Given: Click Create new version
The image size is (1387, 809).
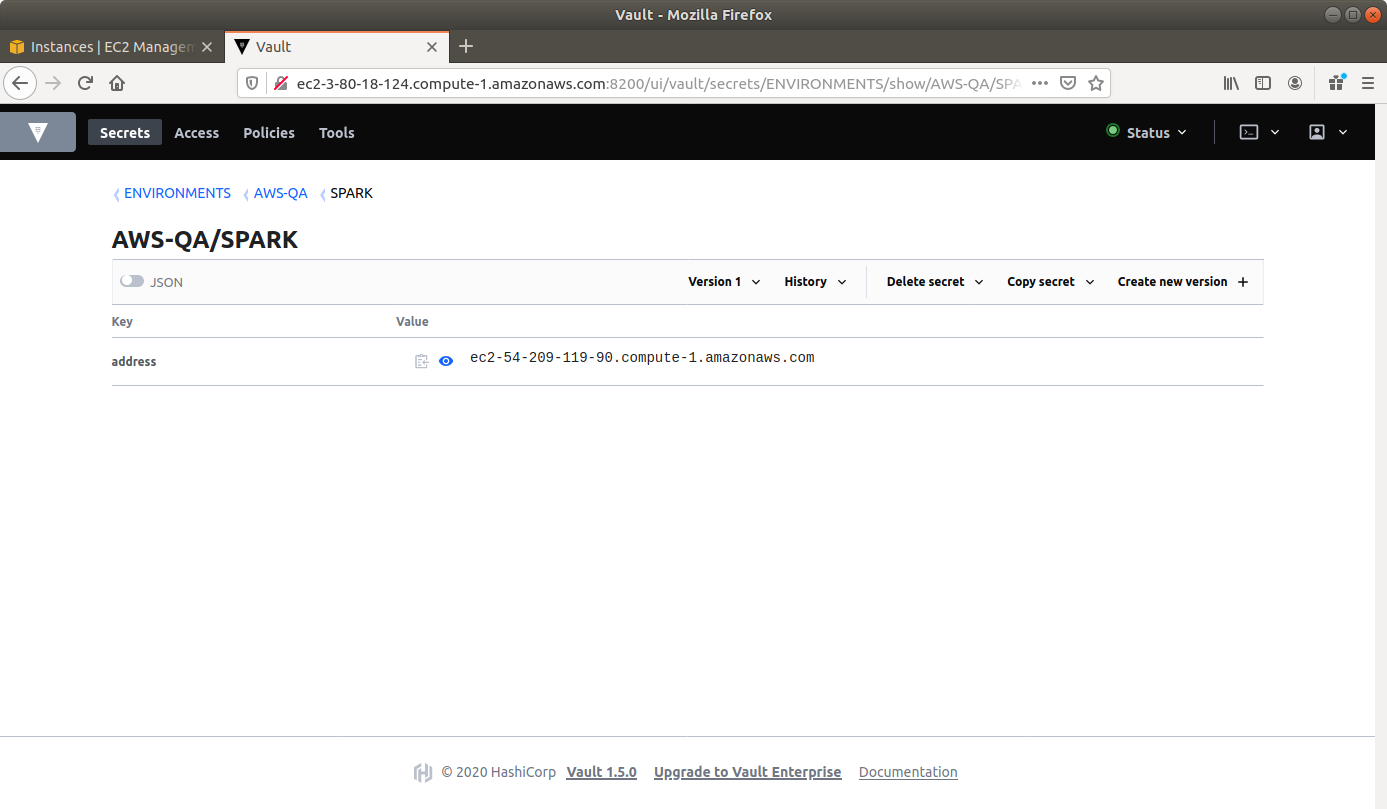Looking at the screenshot, I should pyautogui.click(x=1183, y=282).
